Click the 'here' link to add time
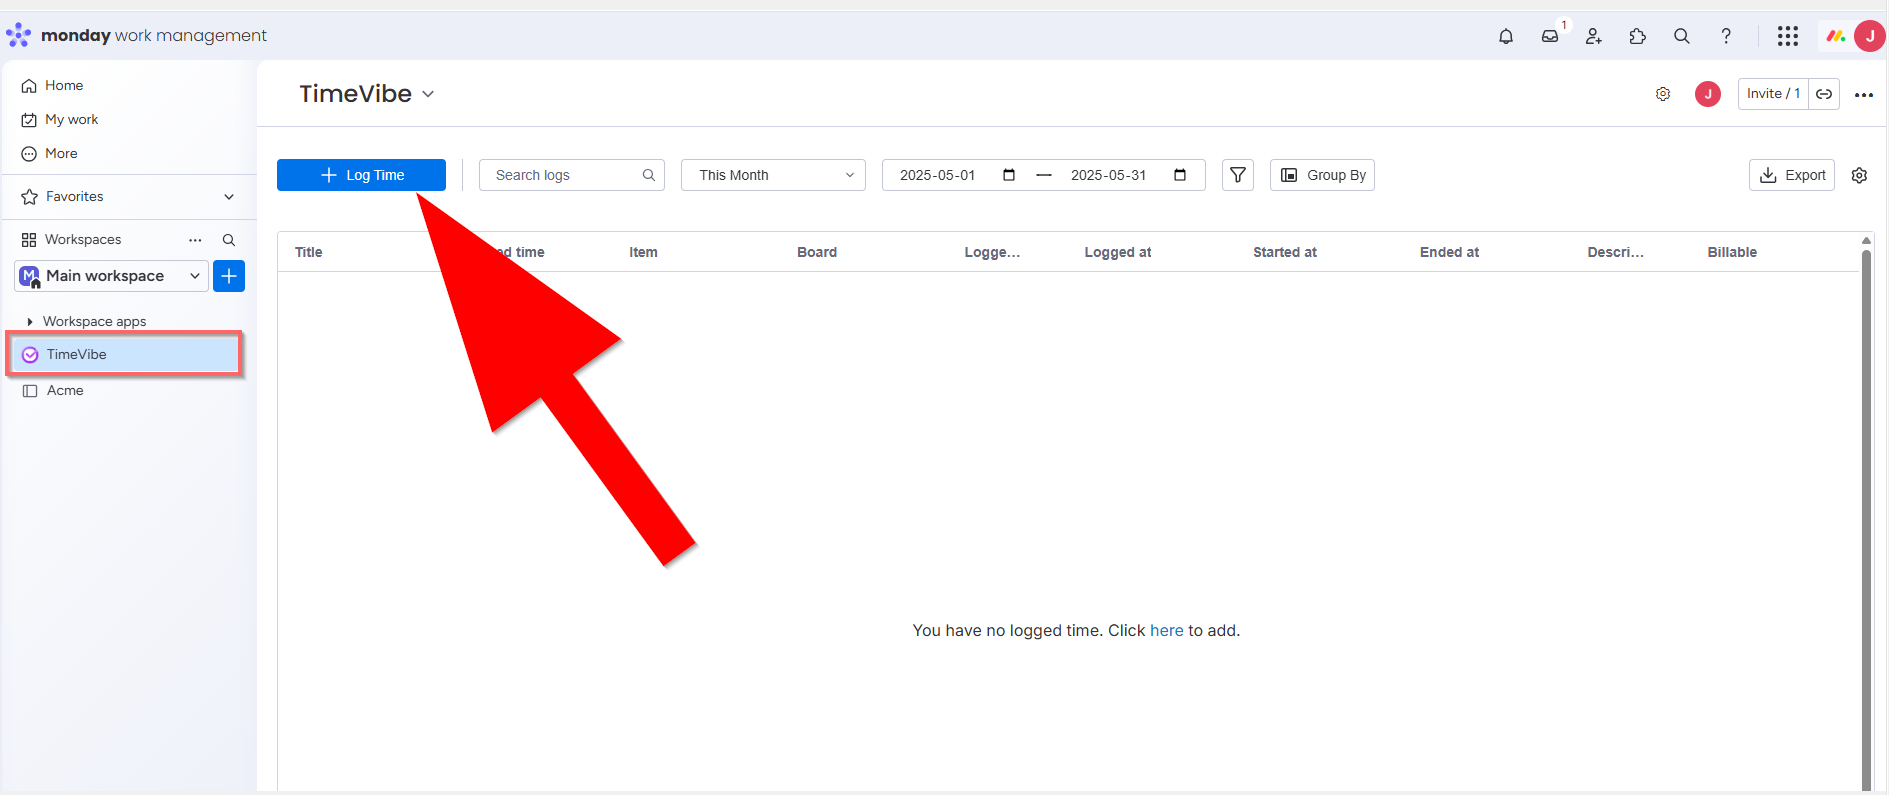The width and height of the screenshot is (1889, 795). 1167,631
